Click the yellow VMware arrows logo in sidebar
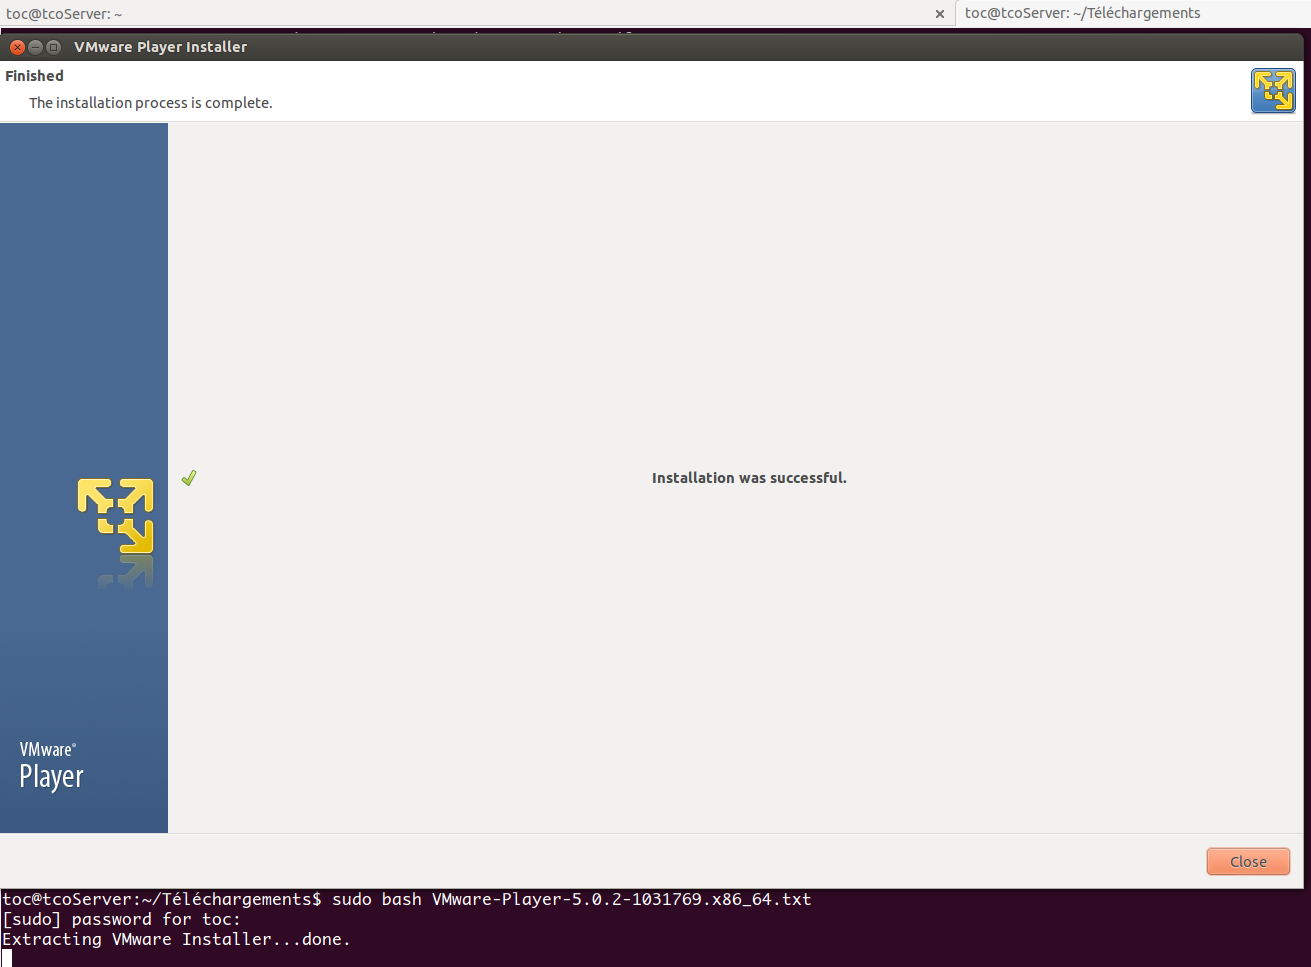 pyautogui.click(x=116, y=515)
